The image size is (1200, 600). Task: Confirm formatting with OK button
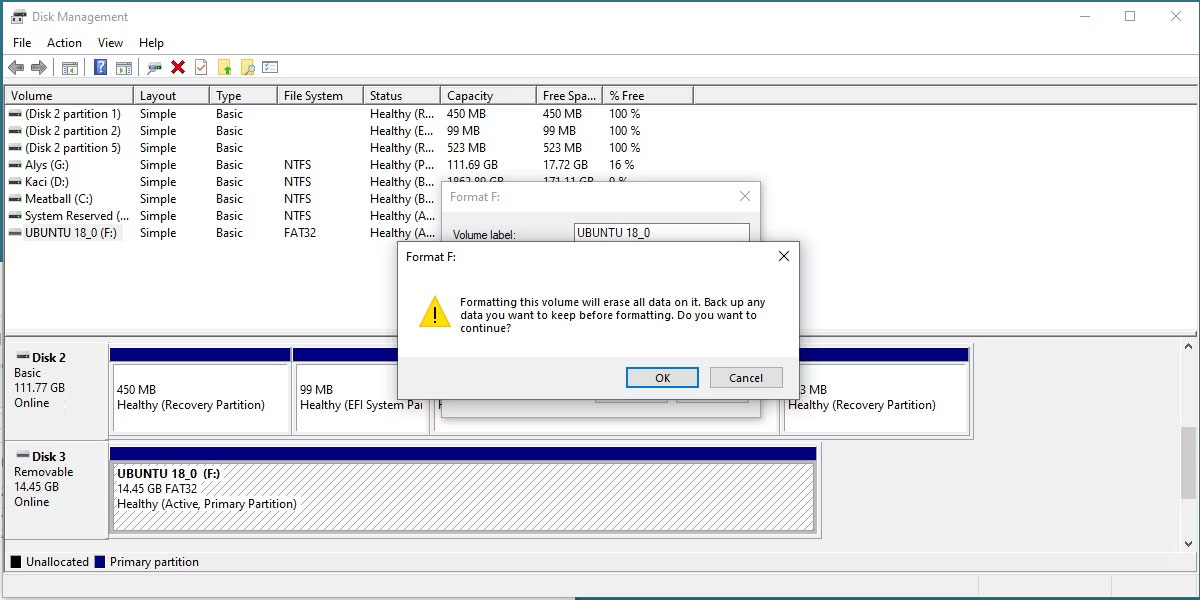coord(662,378)
